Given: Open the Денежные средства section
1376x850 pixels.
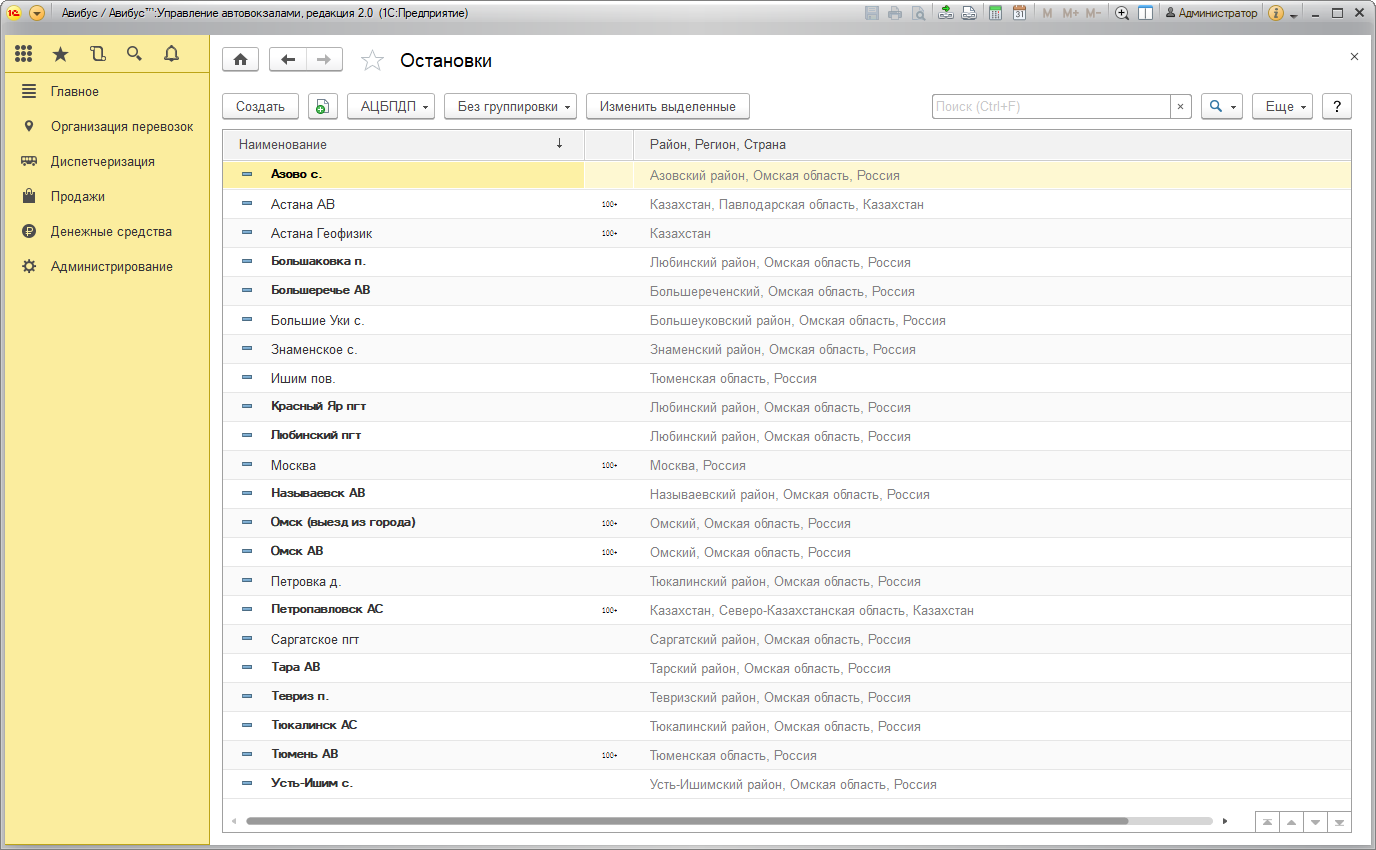Looking at the screenshot, I should (111, 231).
